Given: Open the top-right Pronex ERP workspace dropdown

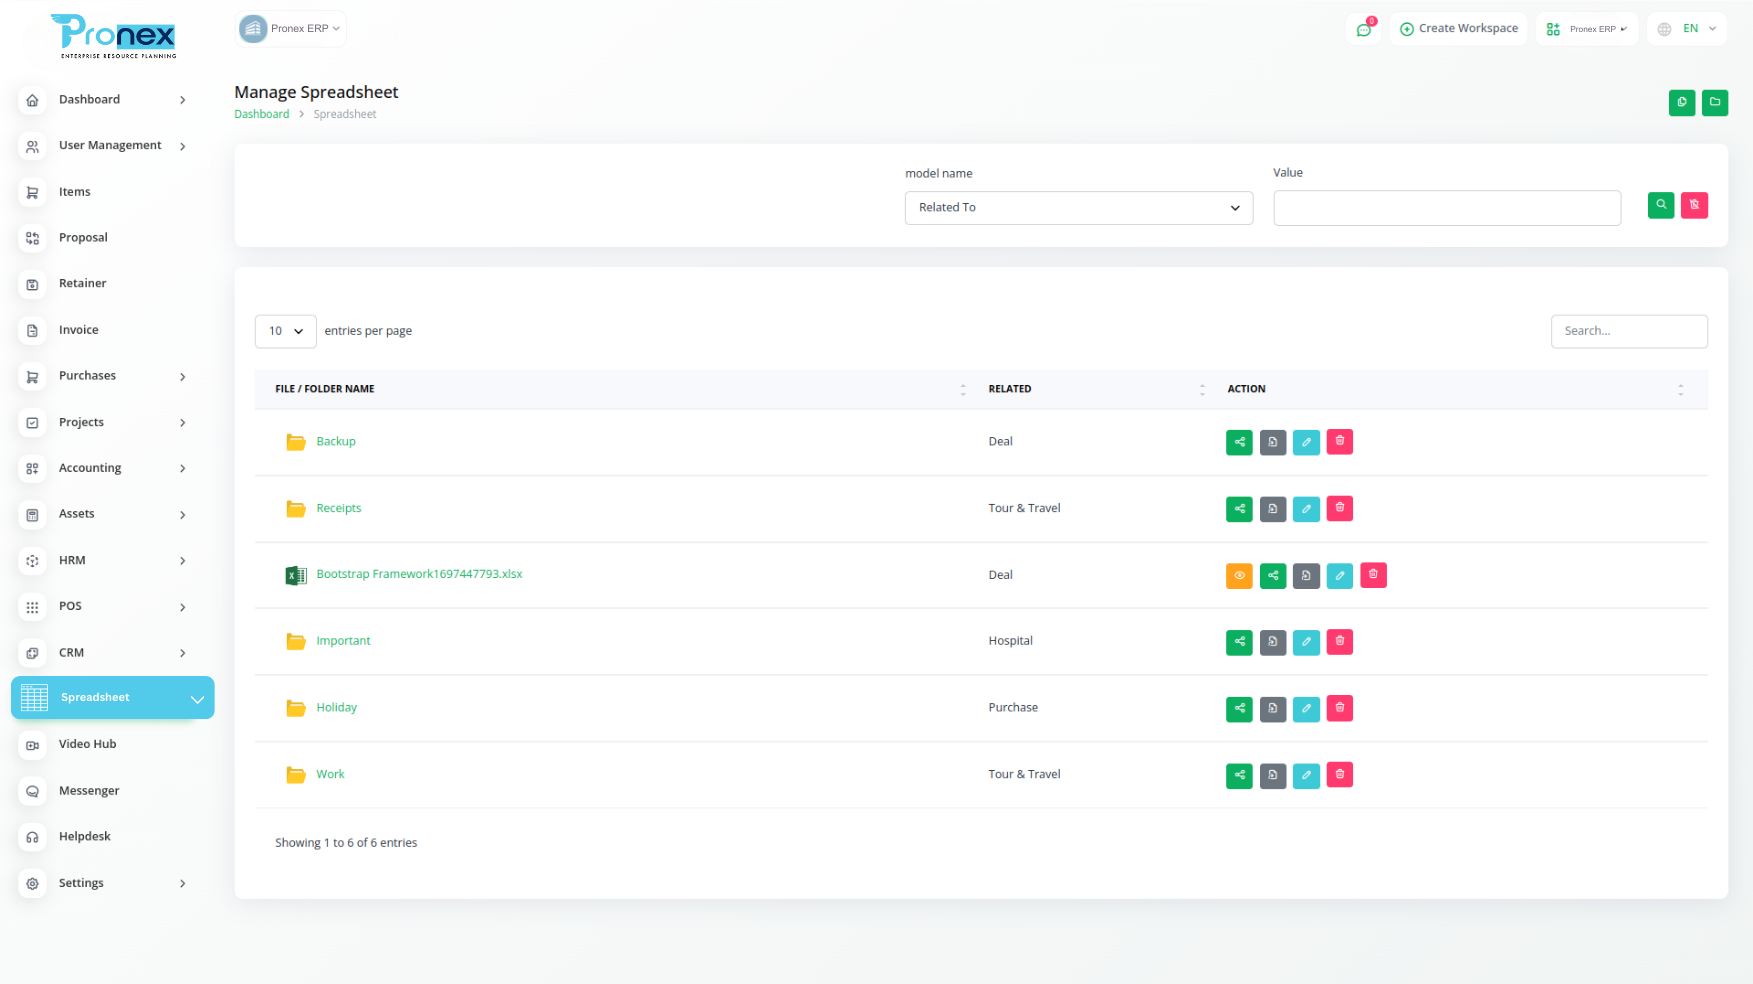Looking at the screenshot, I should pos(1587,29).
